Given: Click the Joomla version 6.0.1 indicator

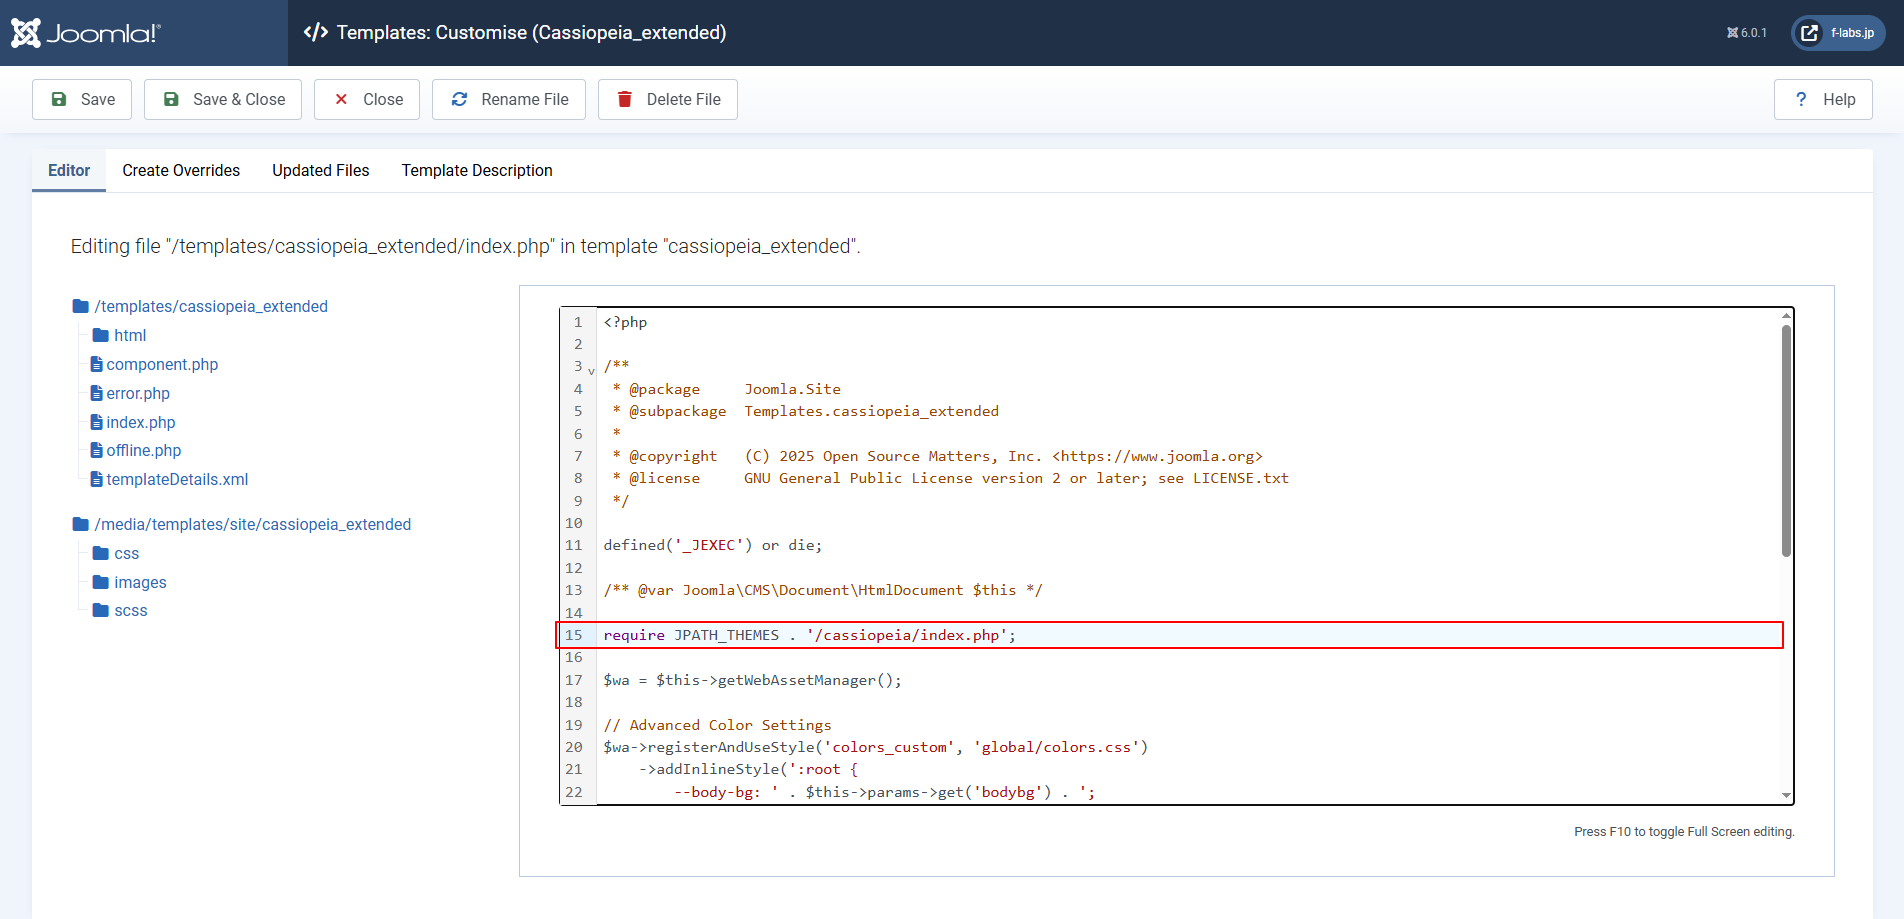Looking at the screenshot, I should tap(1746, 33).
